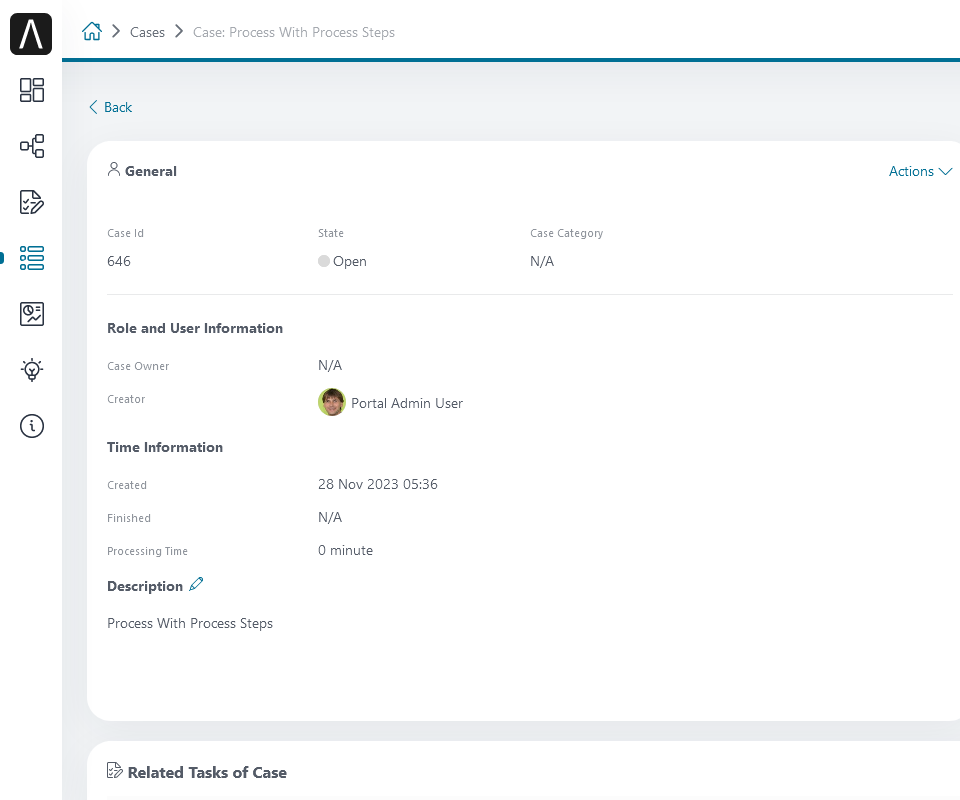Open the Dashboard from the sidebar

[x=32, y=90]
